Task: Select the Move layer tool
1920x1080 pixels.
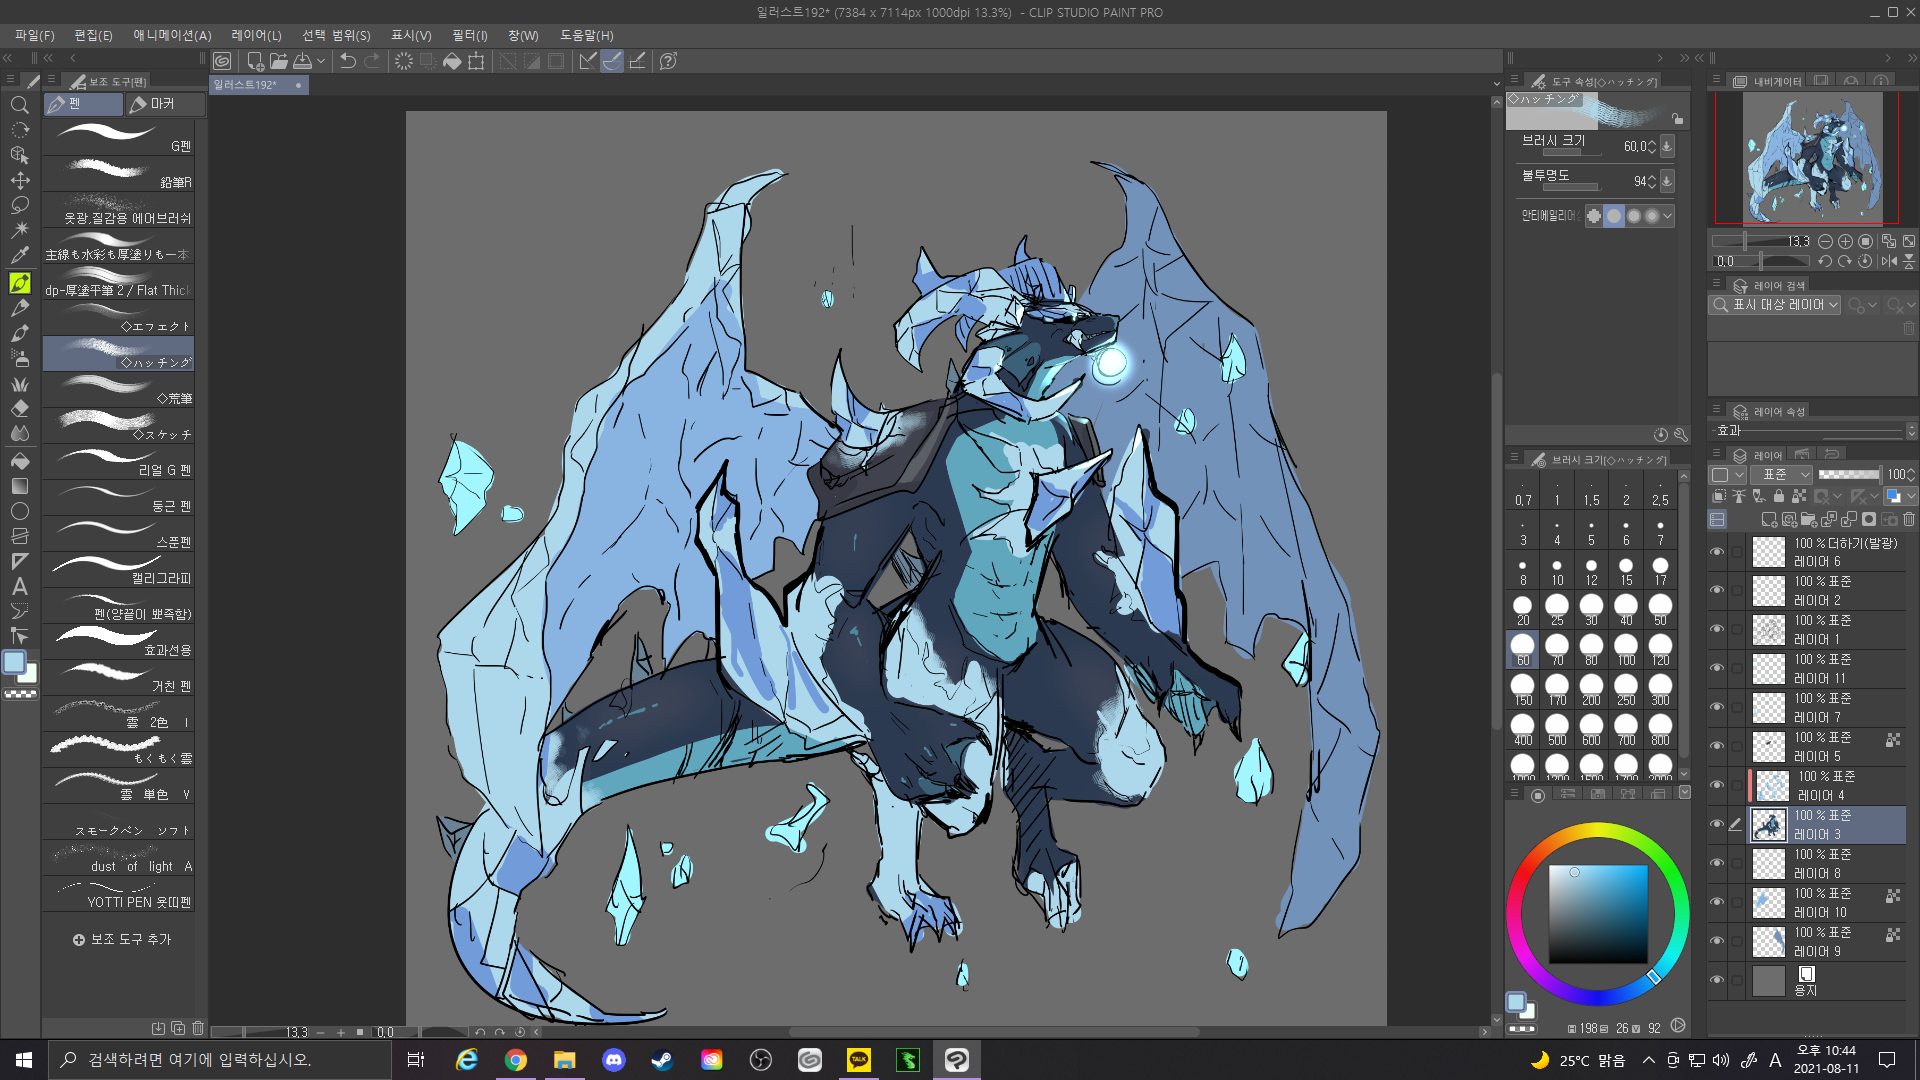Action: tap(19, 181)
